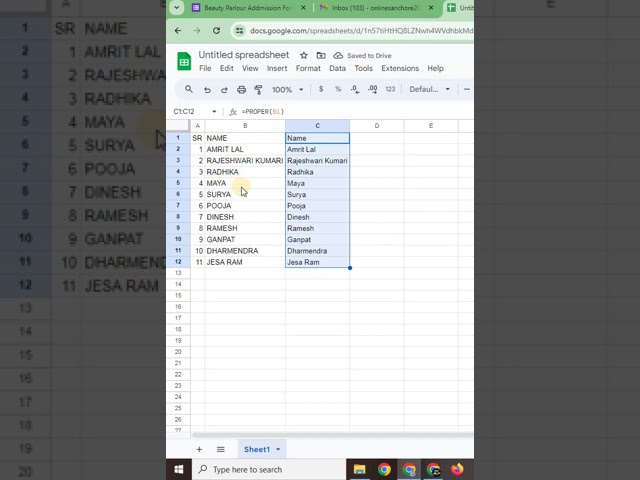Select cell with RAJESHWARI KUMARI in column B
This screenshot has height=480, width=640.
245,161
